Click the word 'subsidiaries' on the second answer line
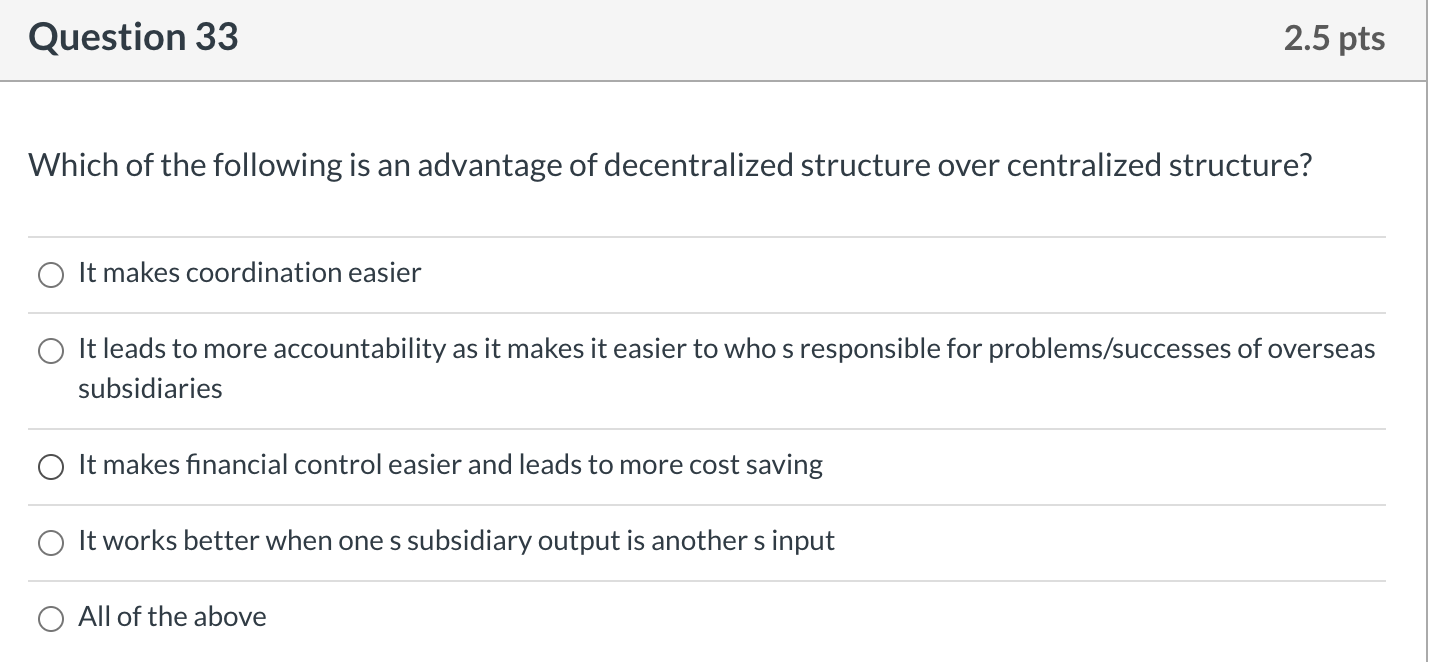Screen dimensions: 1430x662 pos(150,388)
